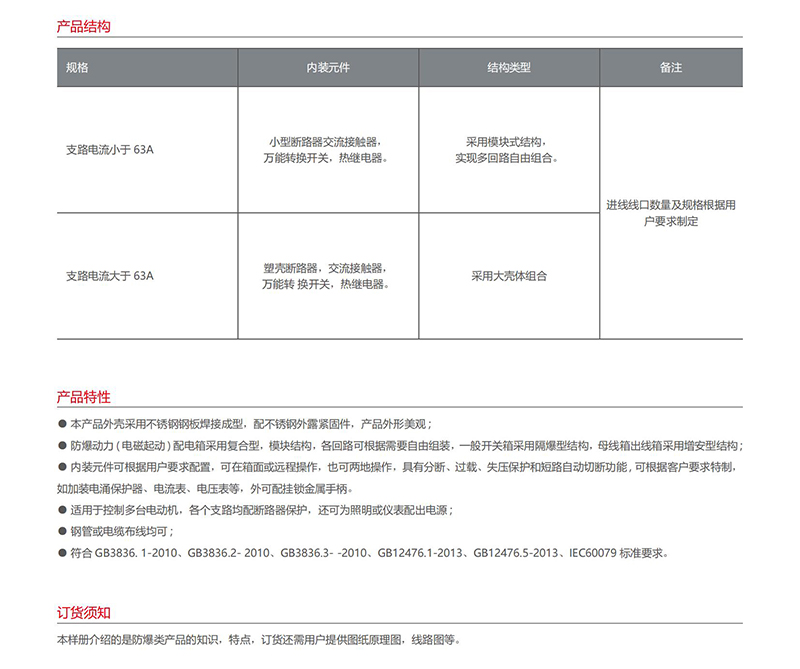Click the 产品结构 section heading
This screenshot has width=800, height=669.
(83, 27)
